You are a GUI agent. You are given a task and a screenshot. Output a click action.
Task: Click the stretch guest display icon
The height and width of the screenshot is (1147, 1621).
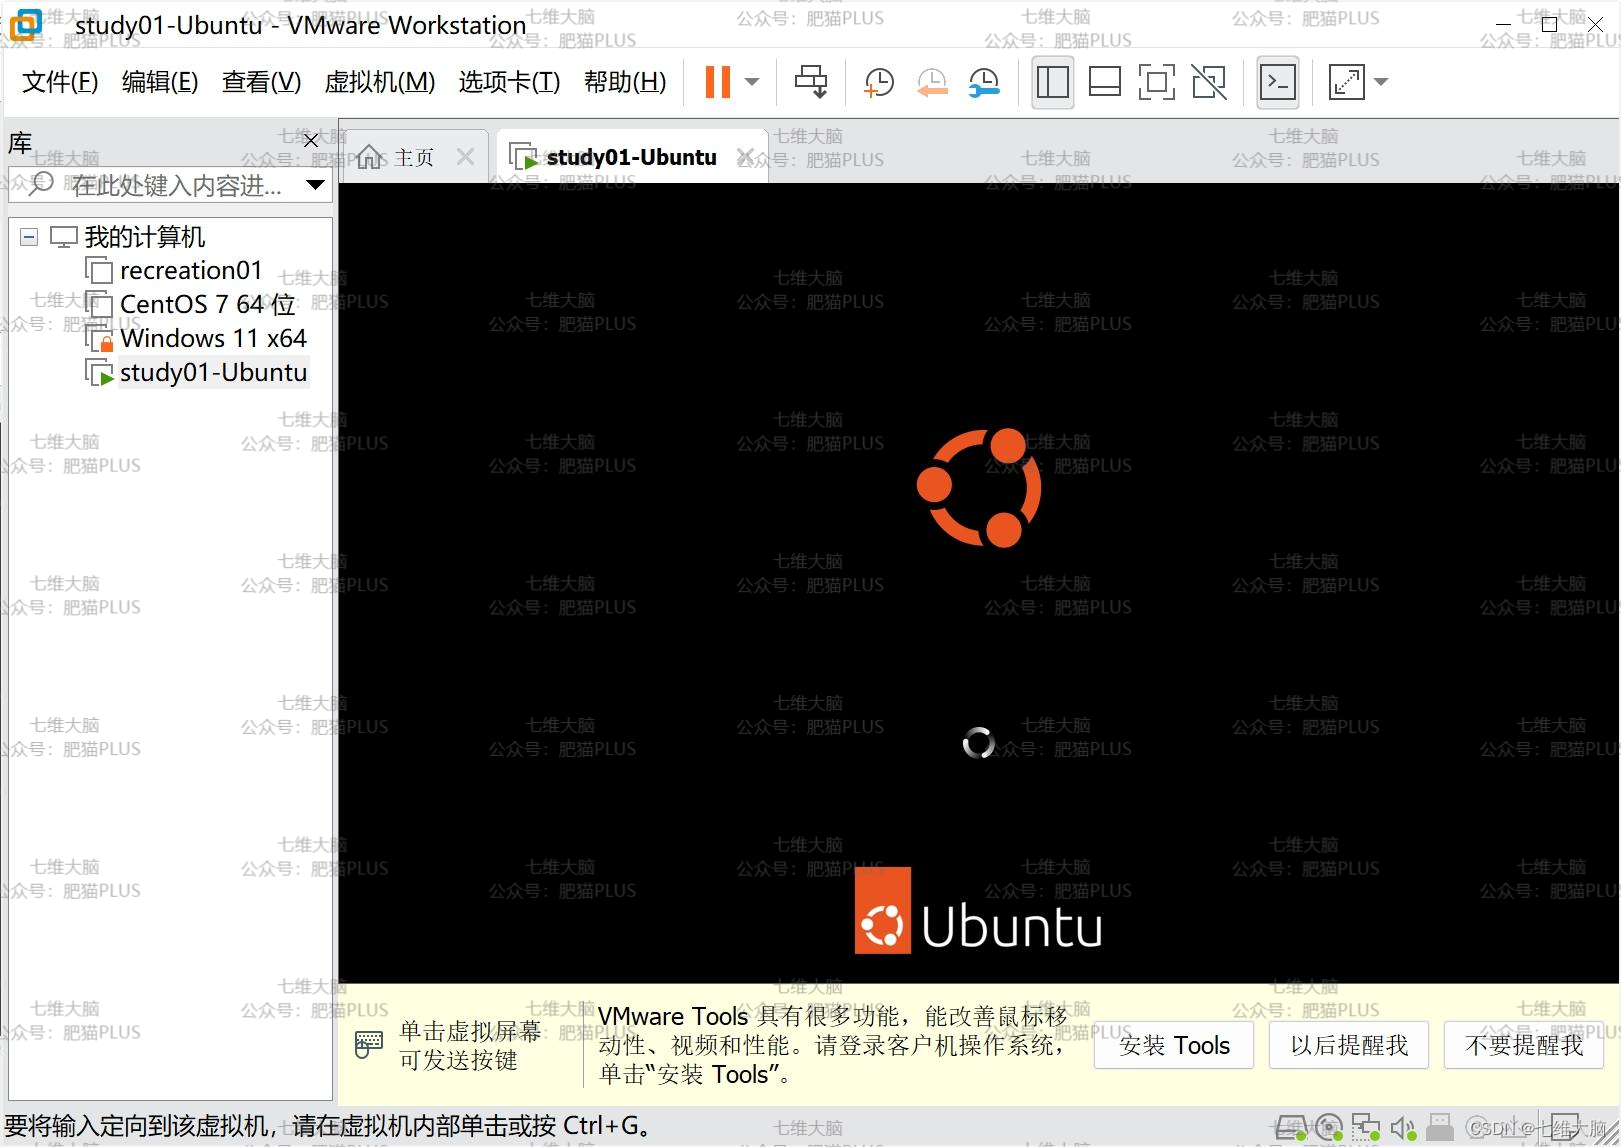click(1346, 82)
